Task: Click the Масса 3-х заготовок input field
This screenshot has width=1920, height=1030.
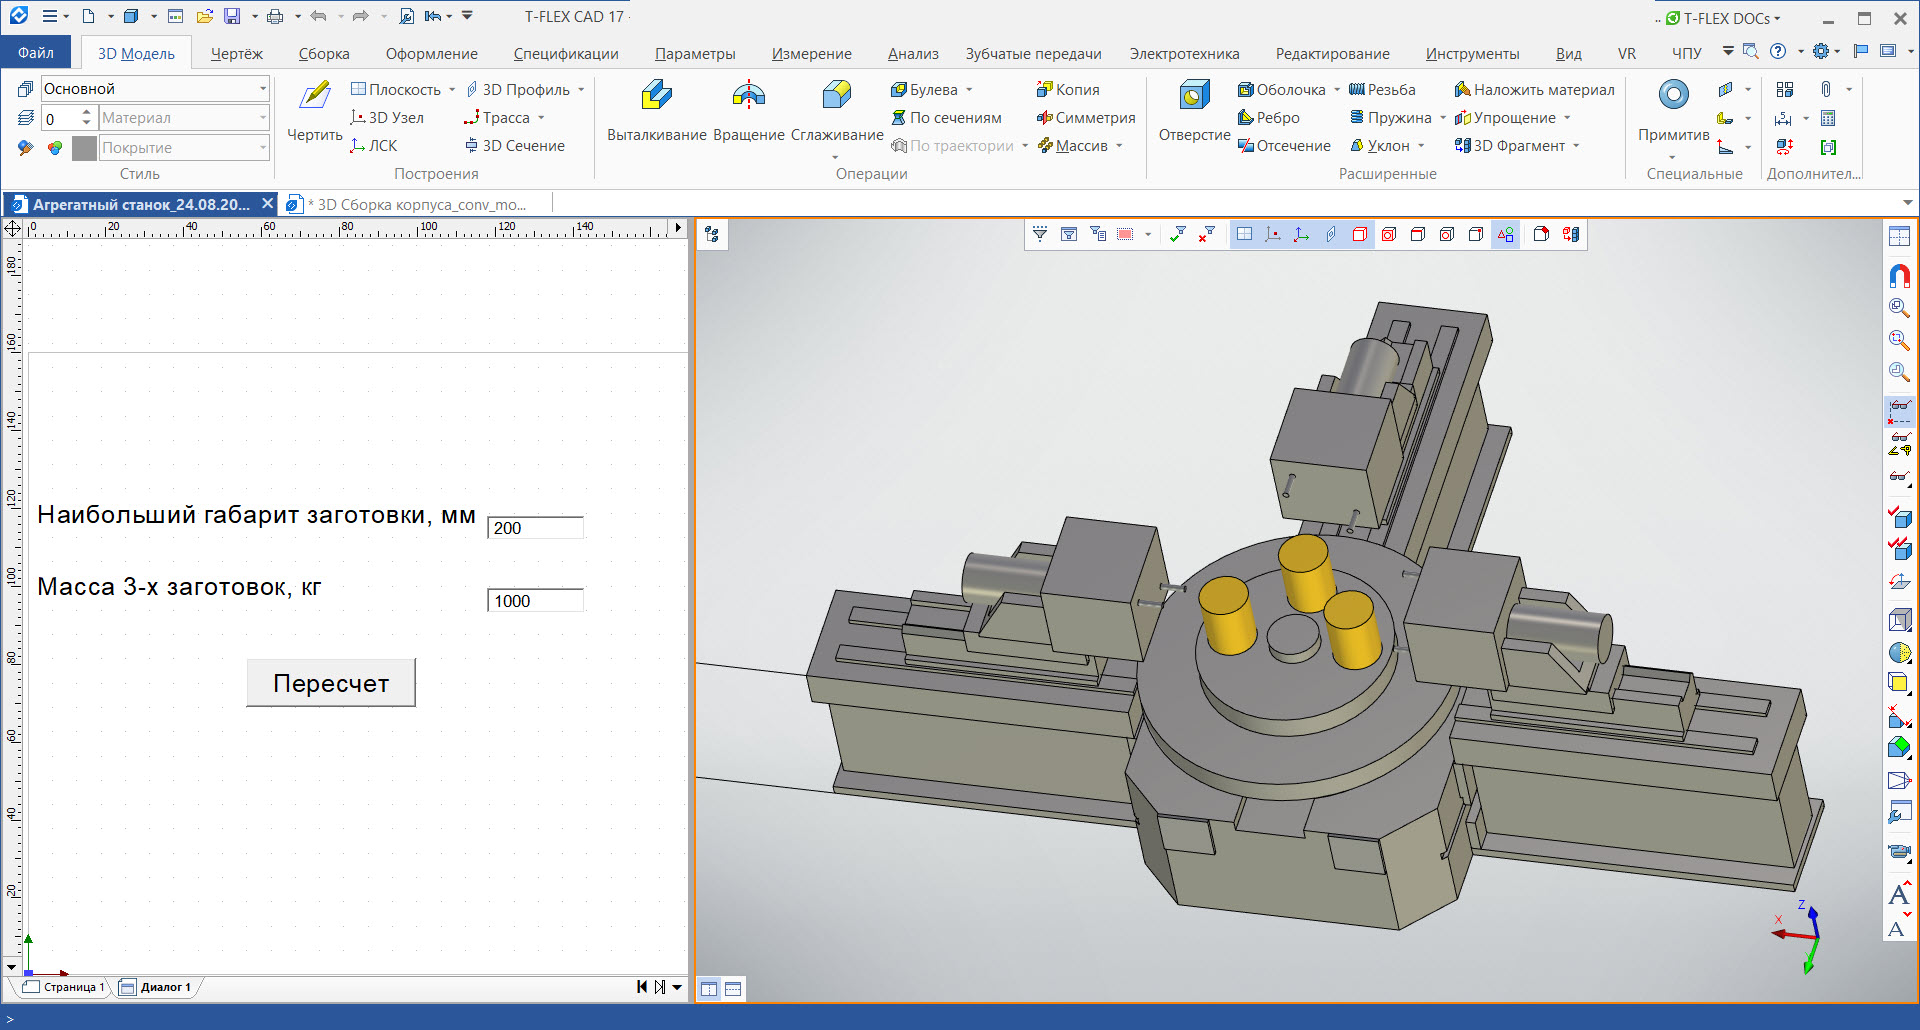Action: point(535,601)
